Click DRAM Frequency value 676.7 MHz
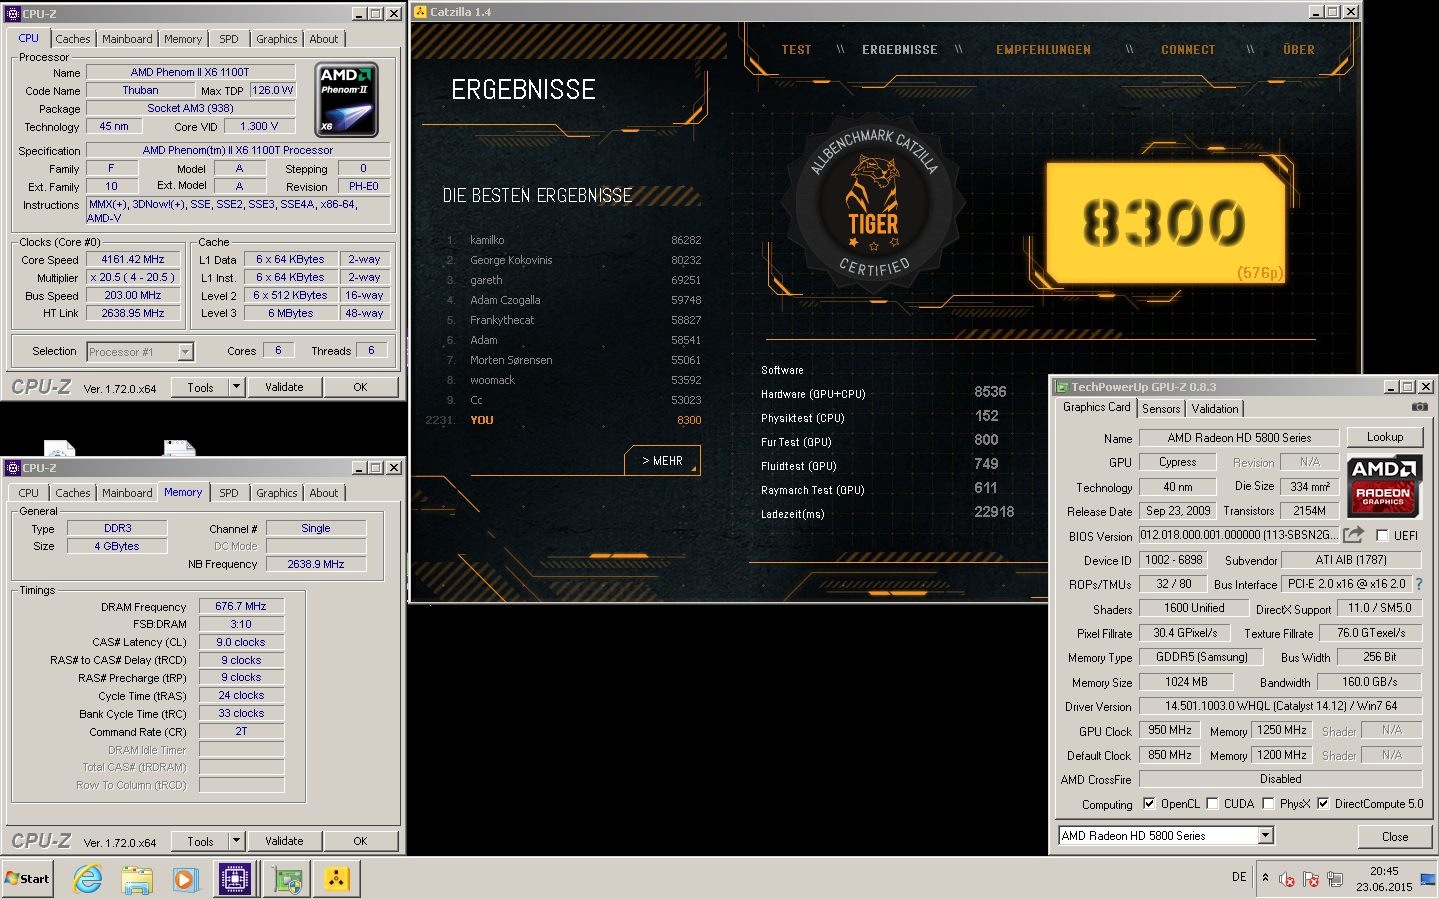 (241, 606)
